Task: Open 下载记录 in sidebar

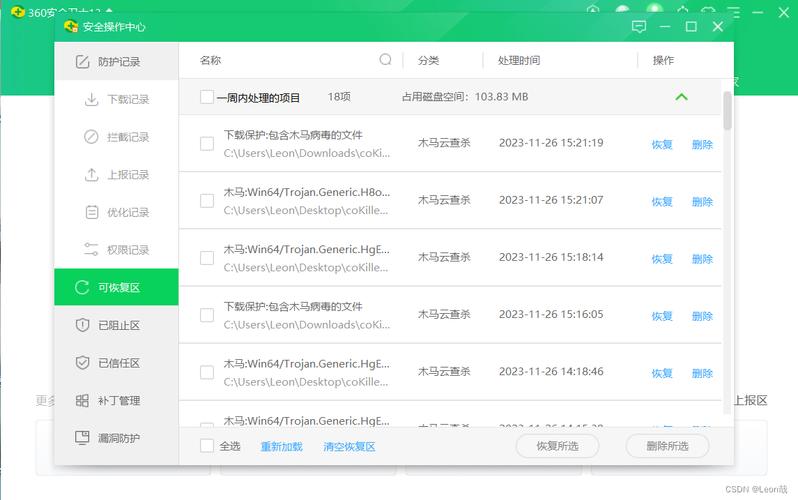Action: (116, 99)
